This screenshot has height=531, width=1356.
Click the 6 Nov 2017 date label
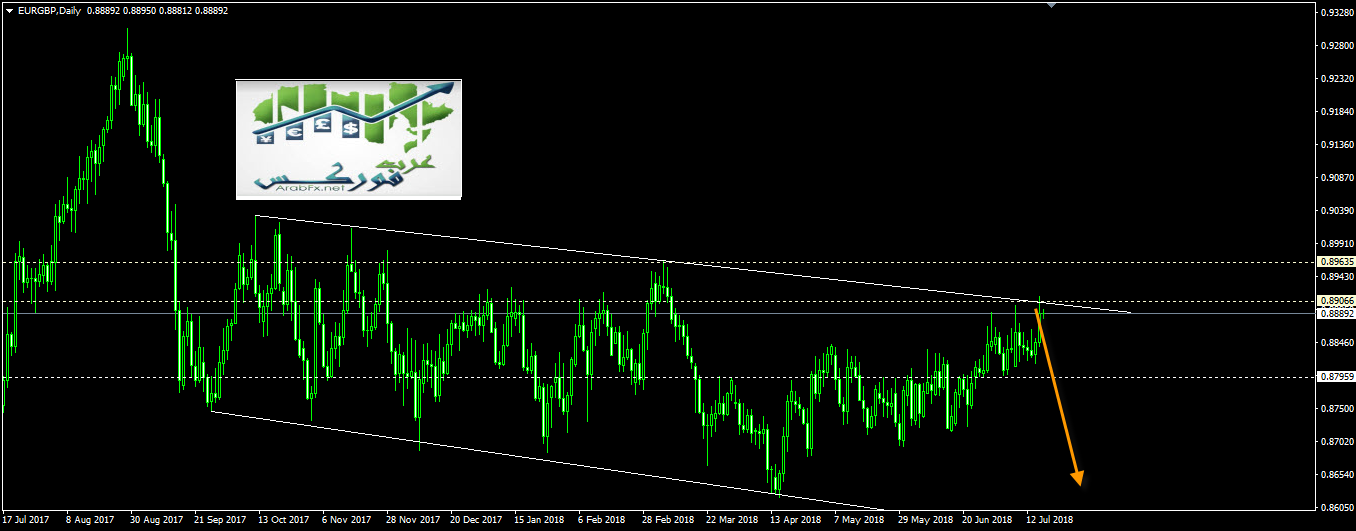tap(345, 520)
